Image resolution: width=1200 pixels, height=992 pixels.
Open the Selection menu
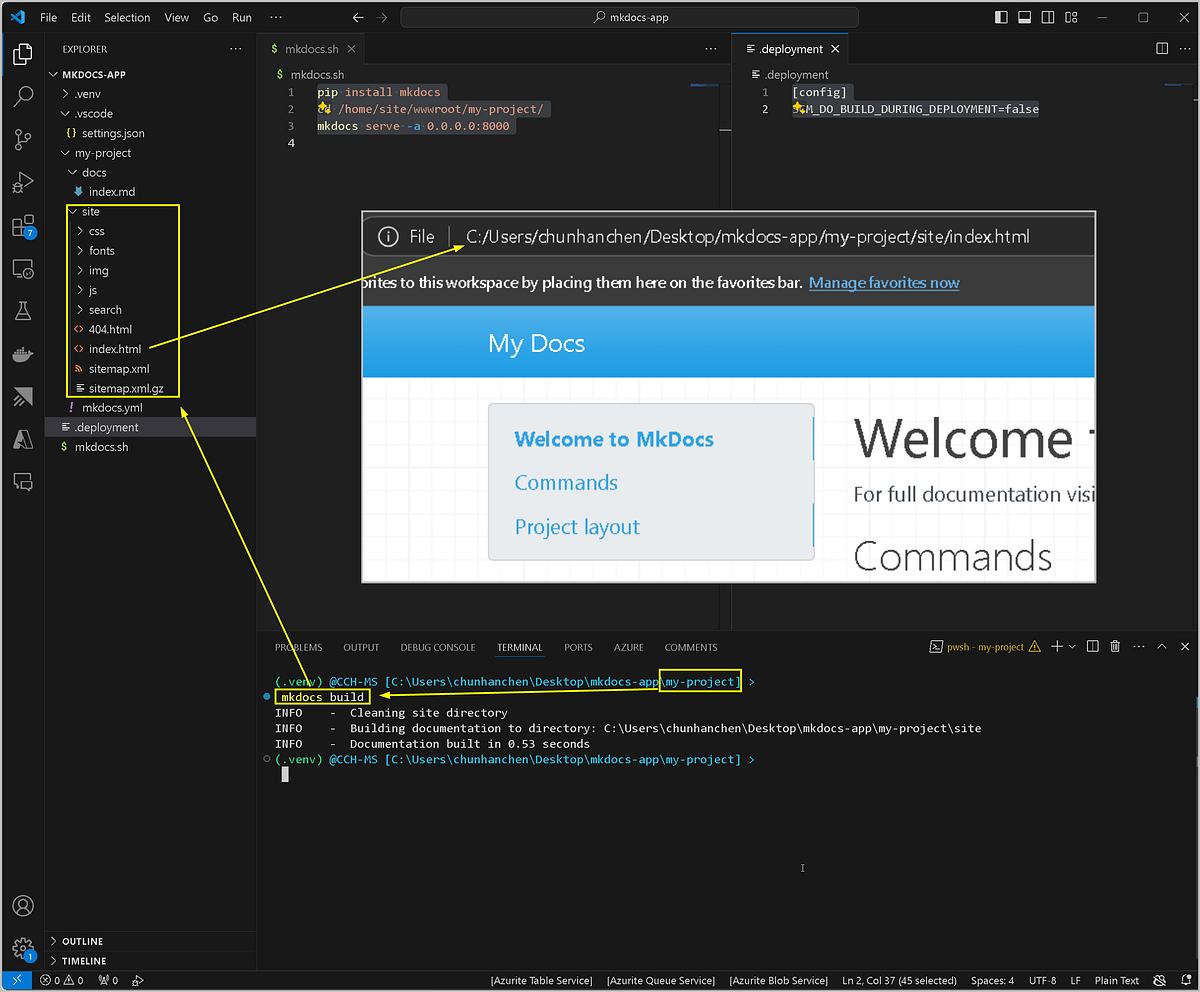[x=127, y=18]
